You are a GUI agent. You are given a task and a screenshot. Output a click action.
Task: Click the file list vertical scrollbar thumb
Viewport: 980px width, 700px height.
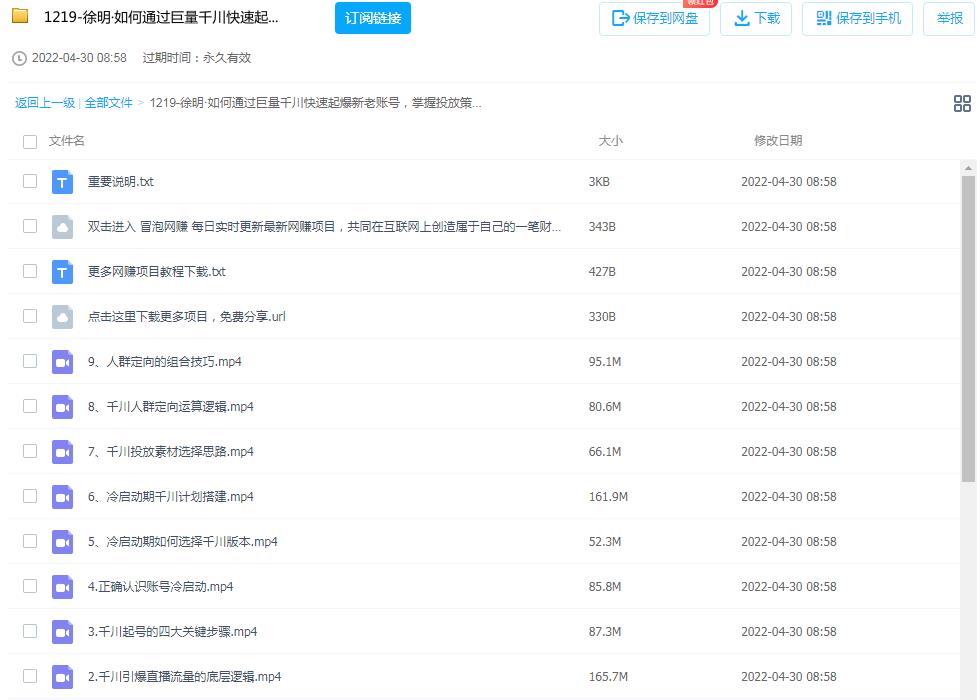coord(968,329)
